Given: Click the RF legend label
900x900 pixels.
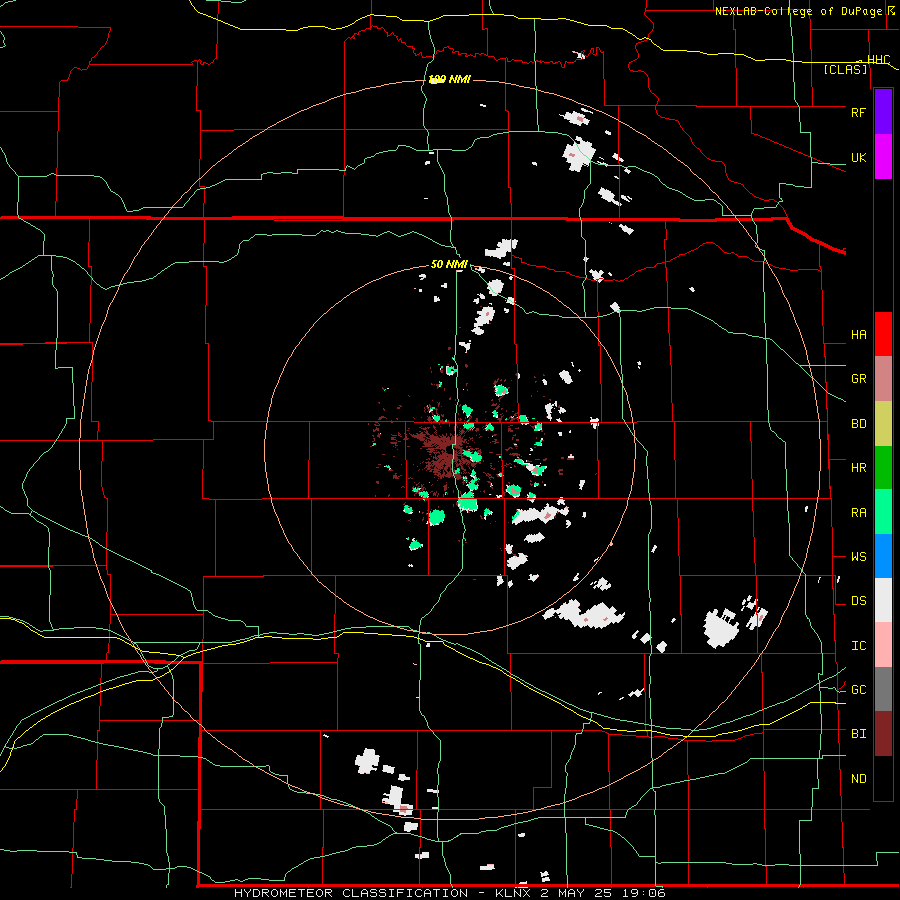Looking at the screenshot, I should pos(858,112).
